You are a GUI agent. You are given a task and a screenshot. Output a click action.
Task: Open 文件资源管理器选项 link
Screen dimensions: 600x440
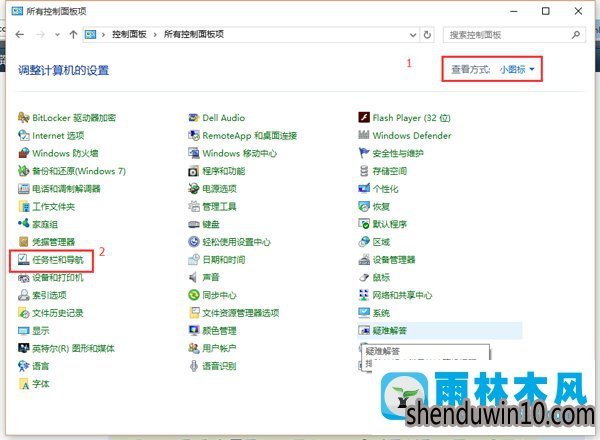tap(241, 313)
